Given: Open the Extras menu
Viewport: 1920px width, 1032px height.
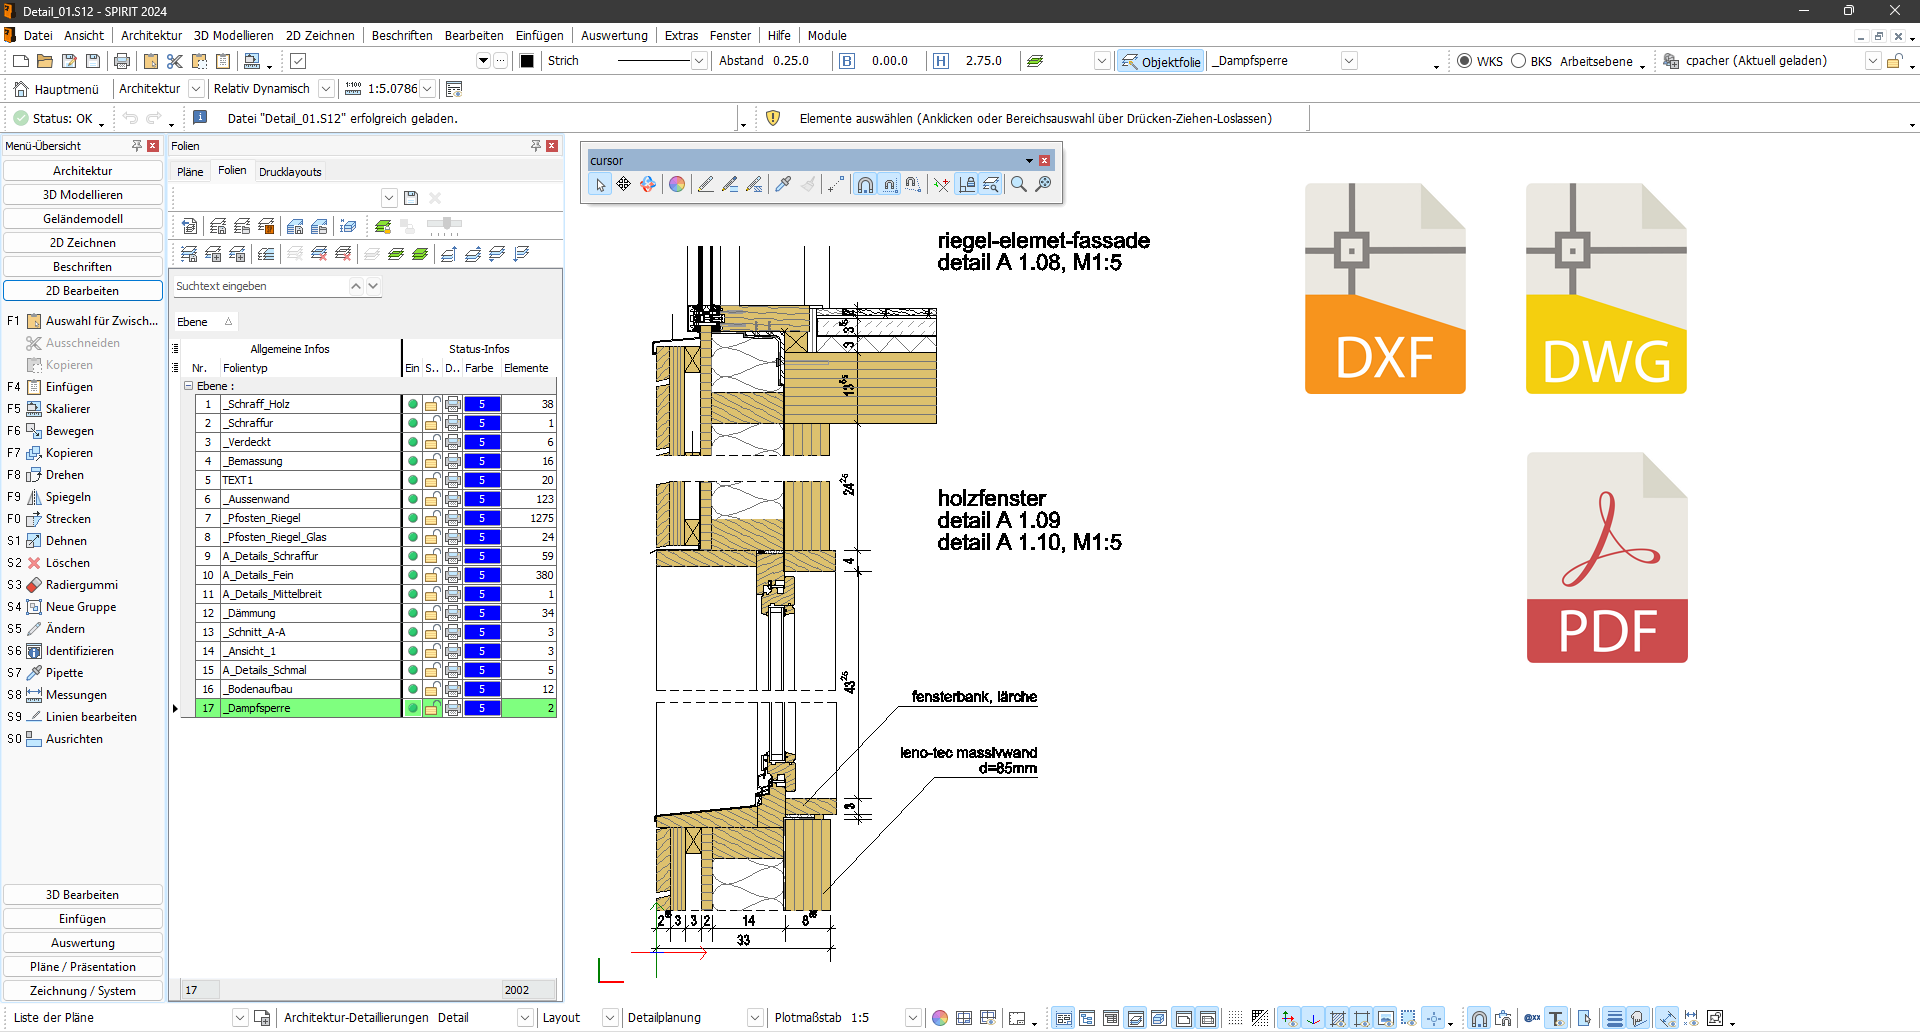Looking at the screenshot, I should click(x=681, y=35).
